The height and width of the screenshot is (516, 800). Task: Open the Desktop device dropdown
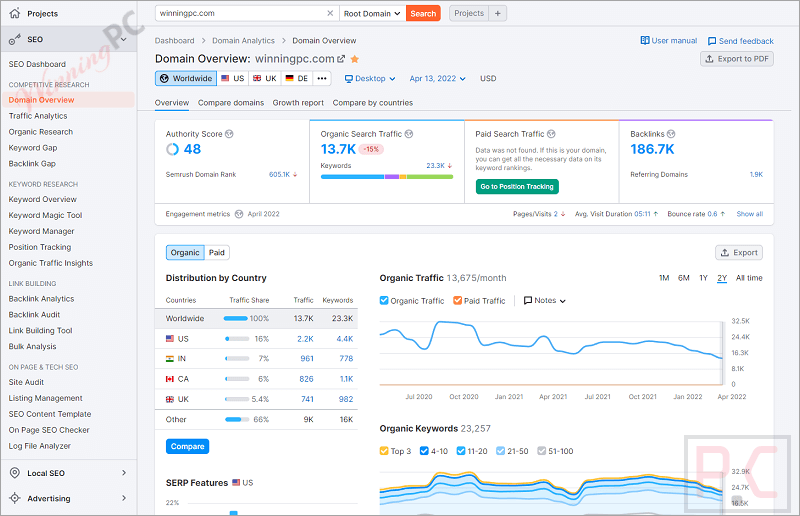click(x=370, y=79)
